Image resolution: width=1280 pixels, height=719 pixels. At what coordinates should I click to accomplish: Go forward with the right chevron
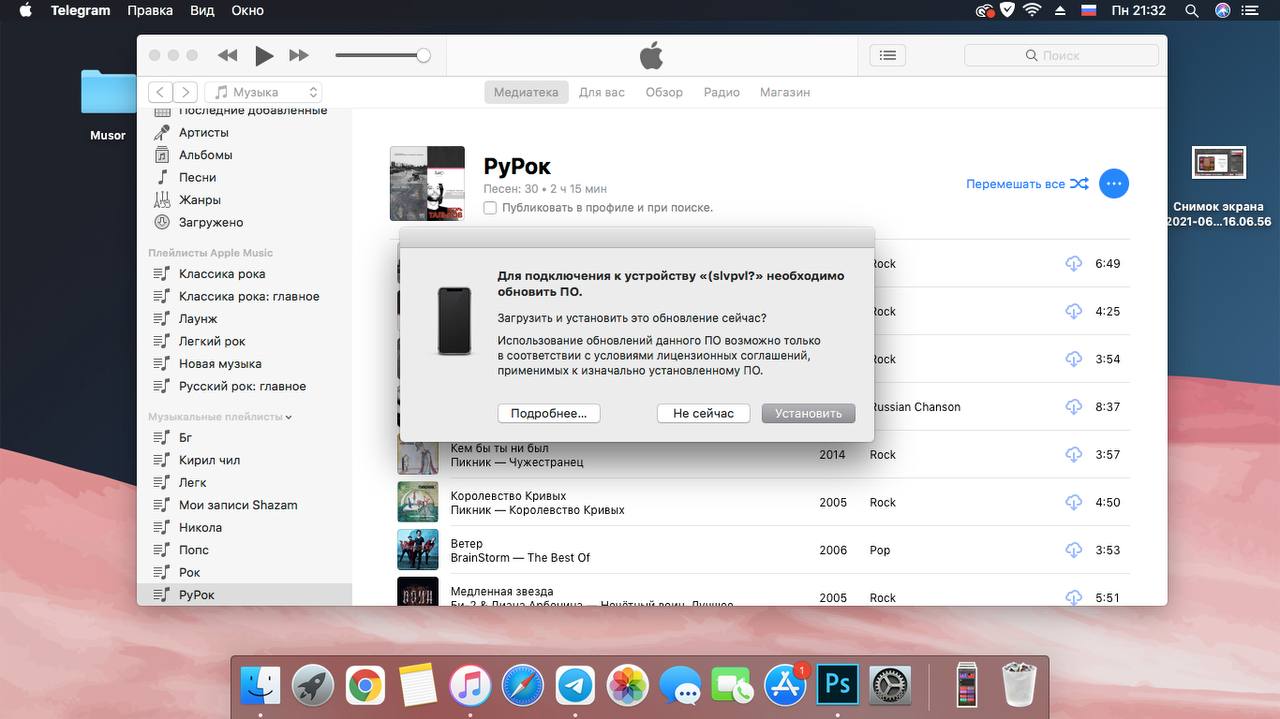185,92
